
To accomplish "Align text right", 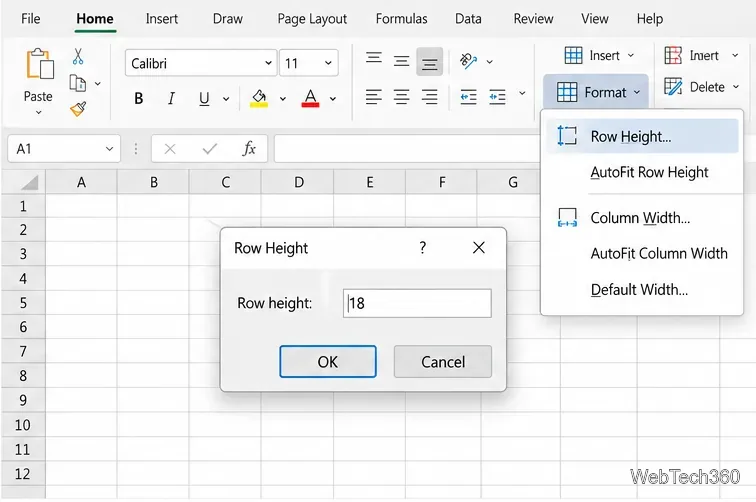I will [x=429, y=97].
